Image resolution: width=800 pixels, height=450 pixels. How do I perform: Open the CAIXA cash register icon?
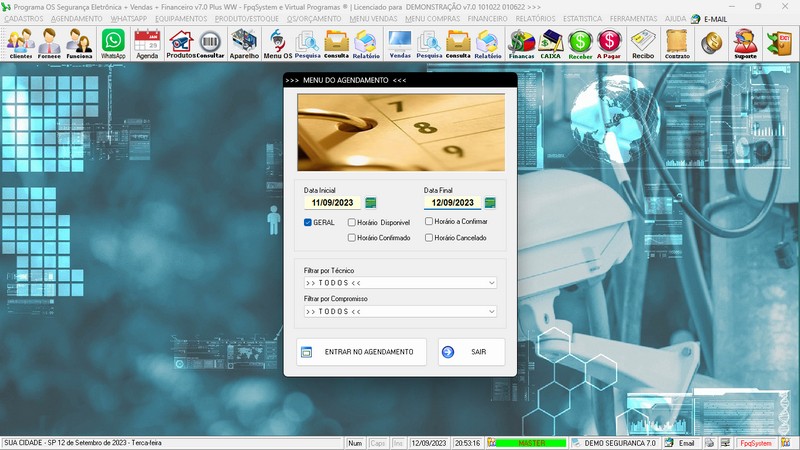tap(550, 43)
